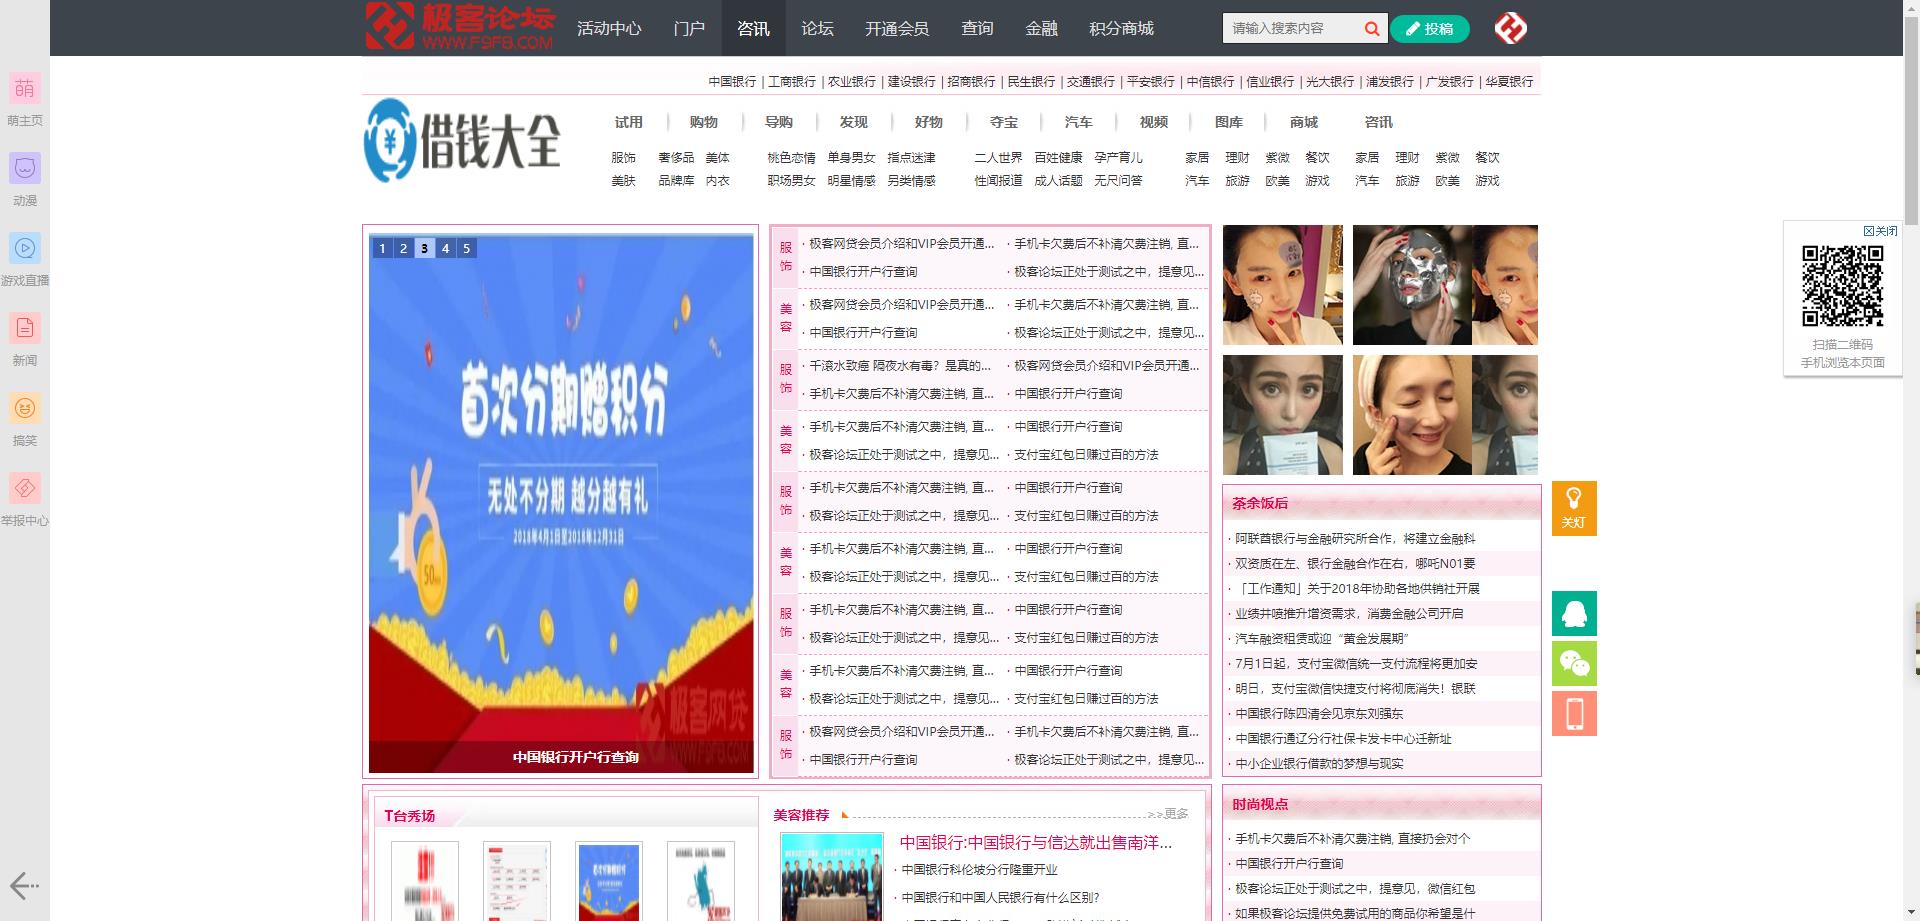Click the back arrow at bottom left
This screenshot has width=1920, height=921.
(24, 885)
